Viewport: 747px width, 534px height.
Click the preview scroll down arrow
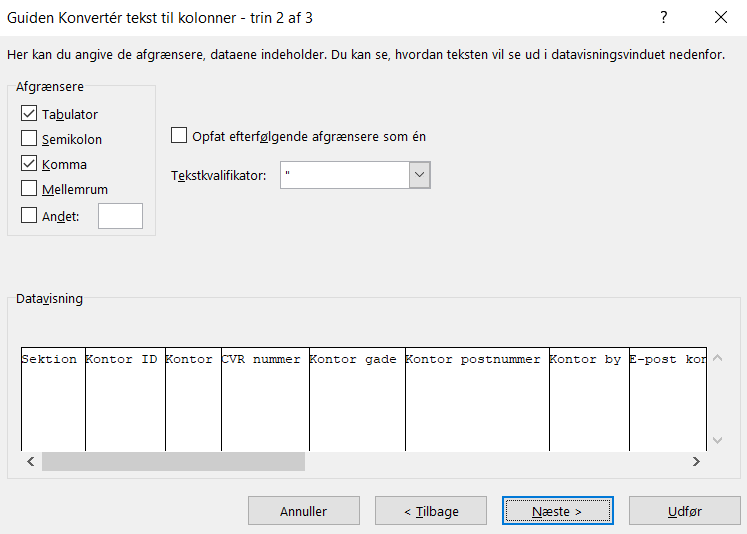click(x=717, y=439)
